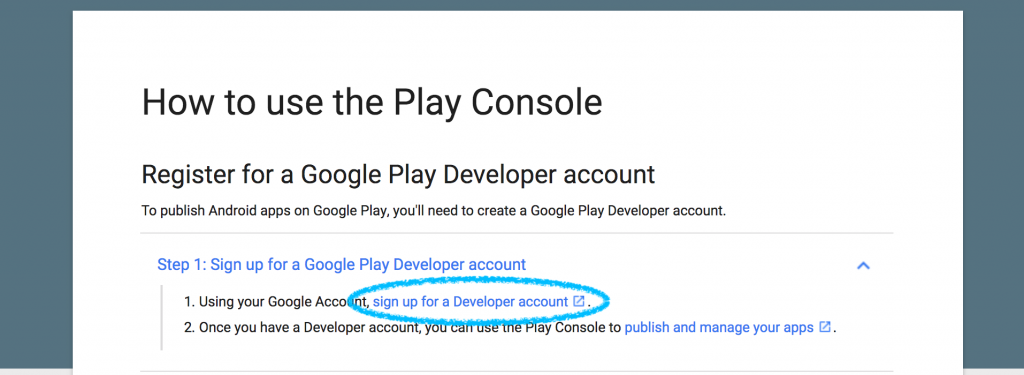Click the 'How to use the Play Console' title
The image size is (1024, 375).
click(372, 103)
